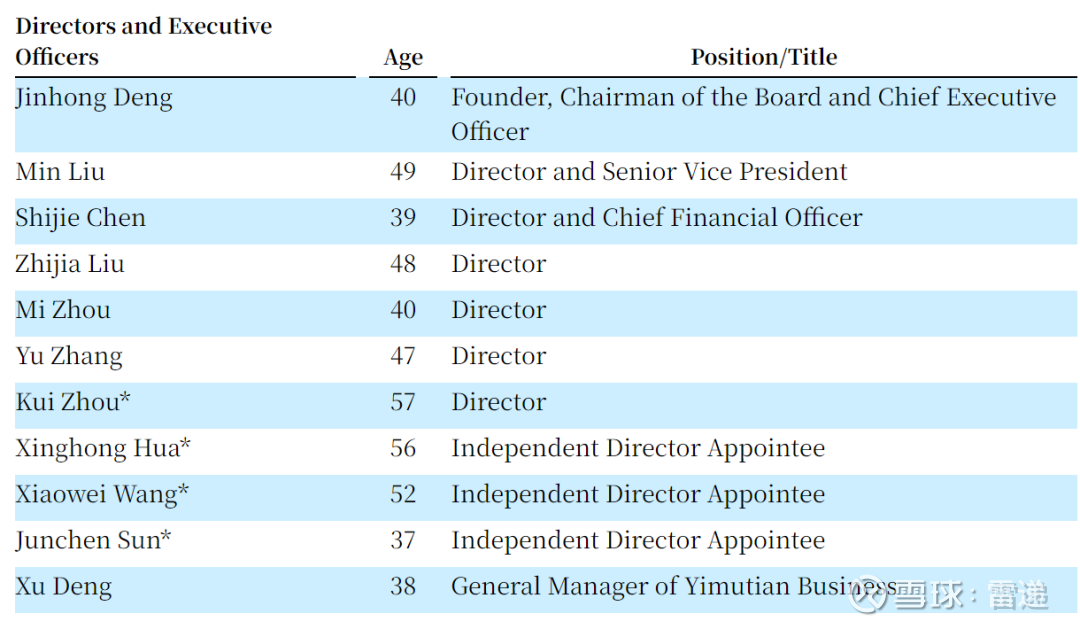Select the name Jinhong Deng
This screenshot has width=1080, height=629.
click(x=94, y=98)
